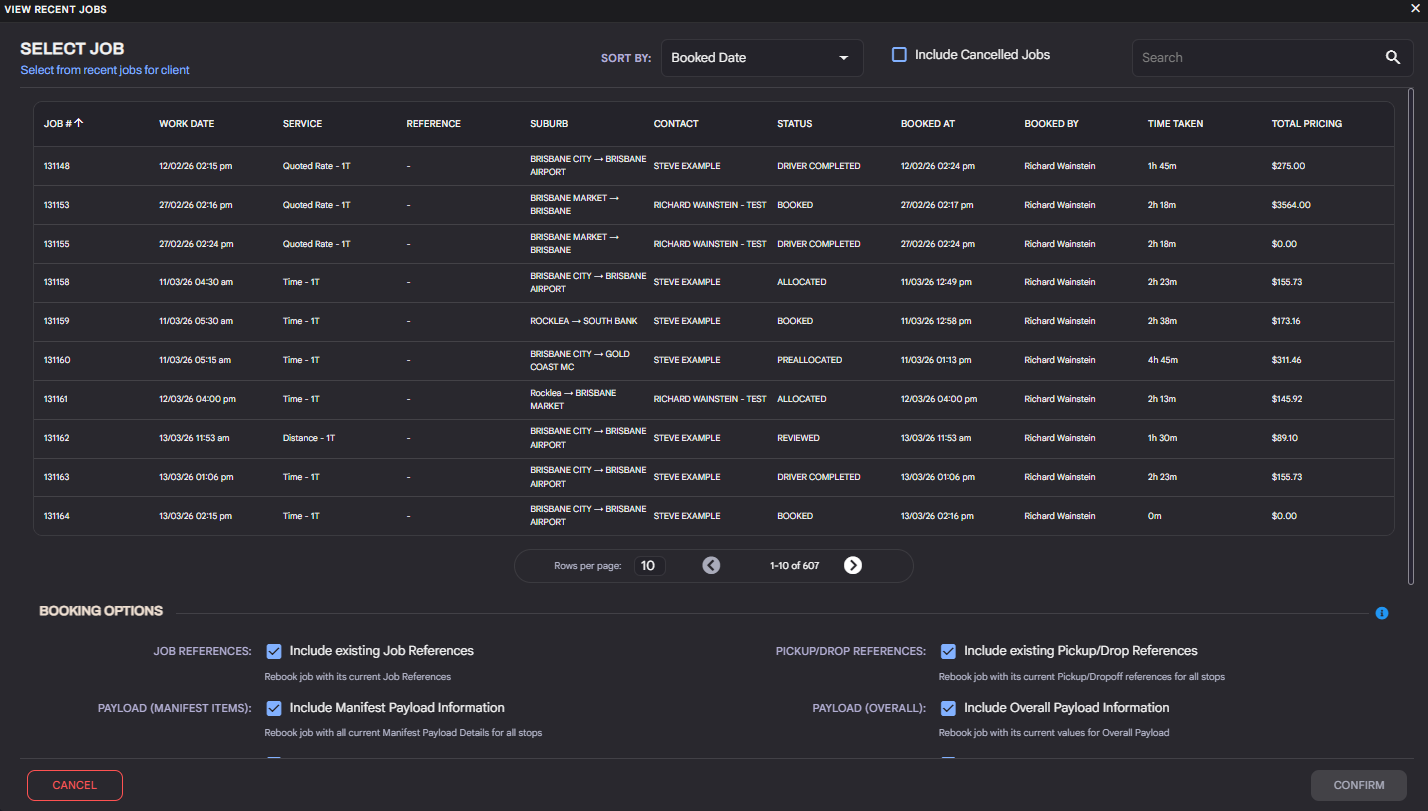Click the dialog's vertical scrollbar
The image size is (1428, 811).
pyautogui.click(x=1411, y=336)
